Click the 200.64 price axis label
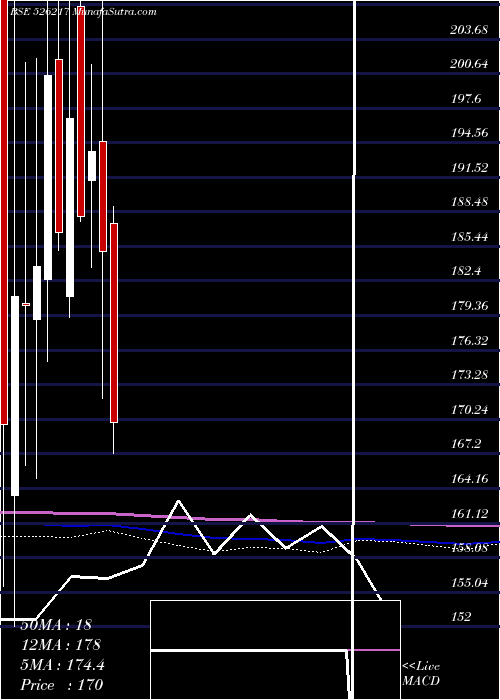This screenshot has width=500, height=700. pyautogui.click(x=468, y=64)
